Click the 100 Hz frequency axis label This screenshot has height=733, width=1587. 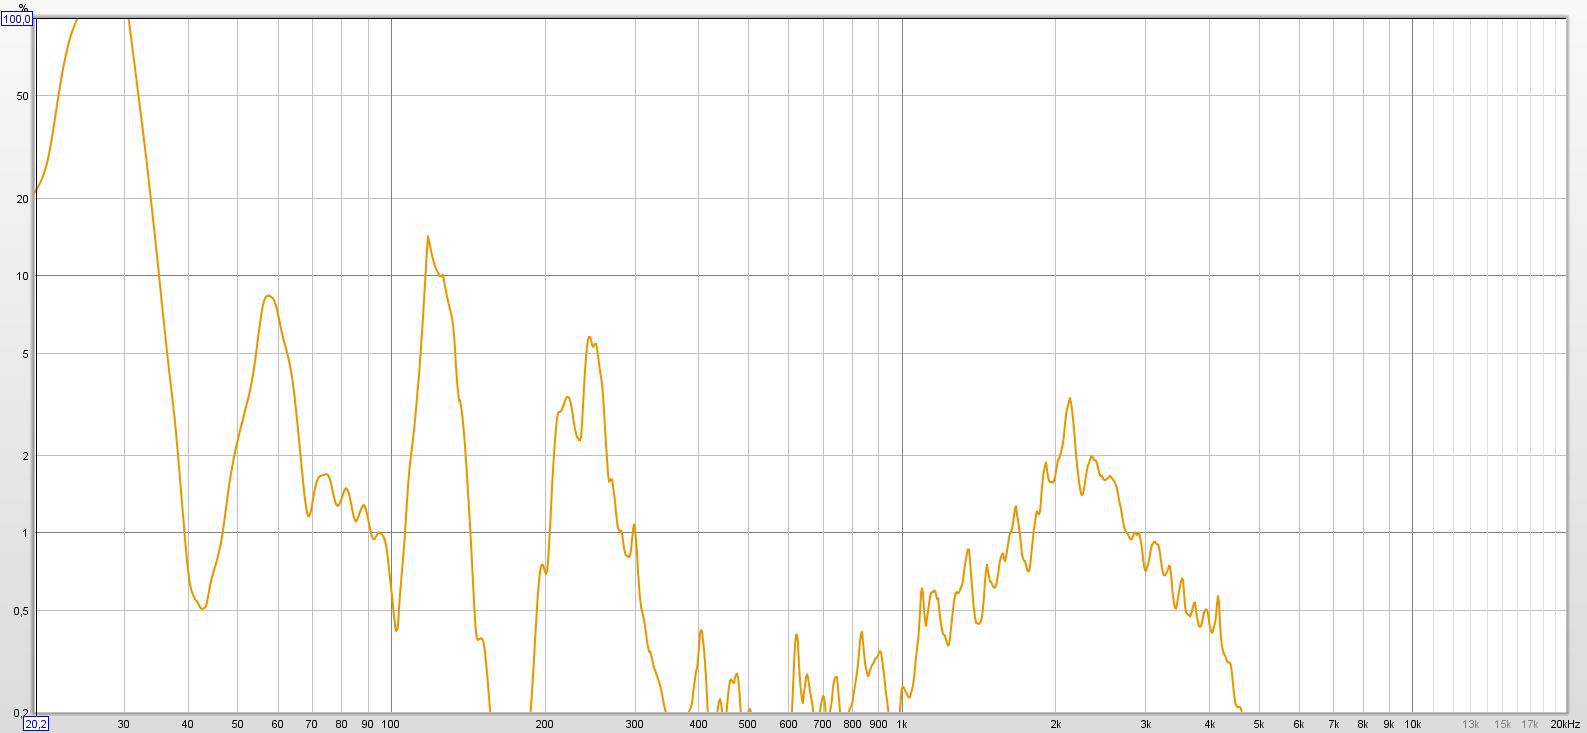point(391,724)
